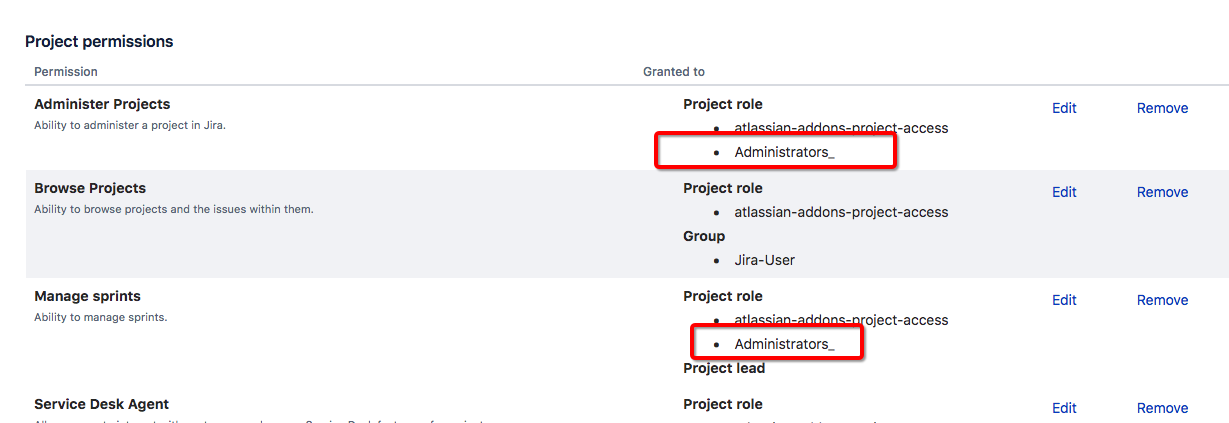Select the 'Browse Projects' permission name
The image size is (1229, 423).
[90, 188]
